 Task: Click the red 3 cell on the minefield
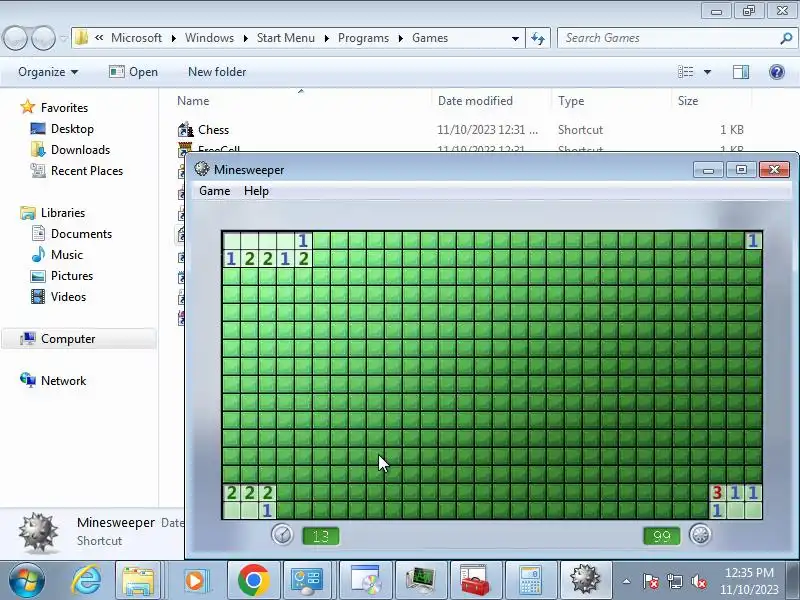point(717,492)
